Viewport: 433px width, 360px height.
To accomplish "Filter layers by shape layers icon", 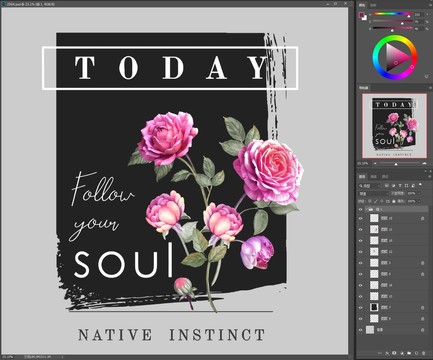I will 406,185.
